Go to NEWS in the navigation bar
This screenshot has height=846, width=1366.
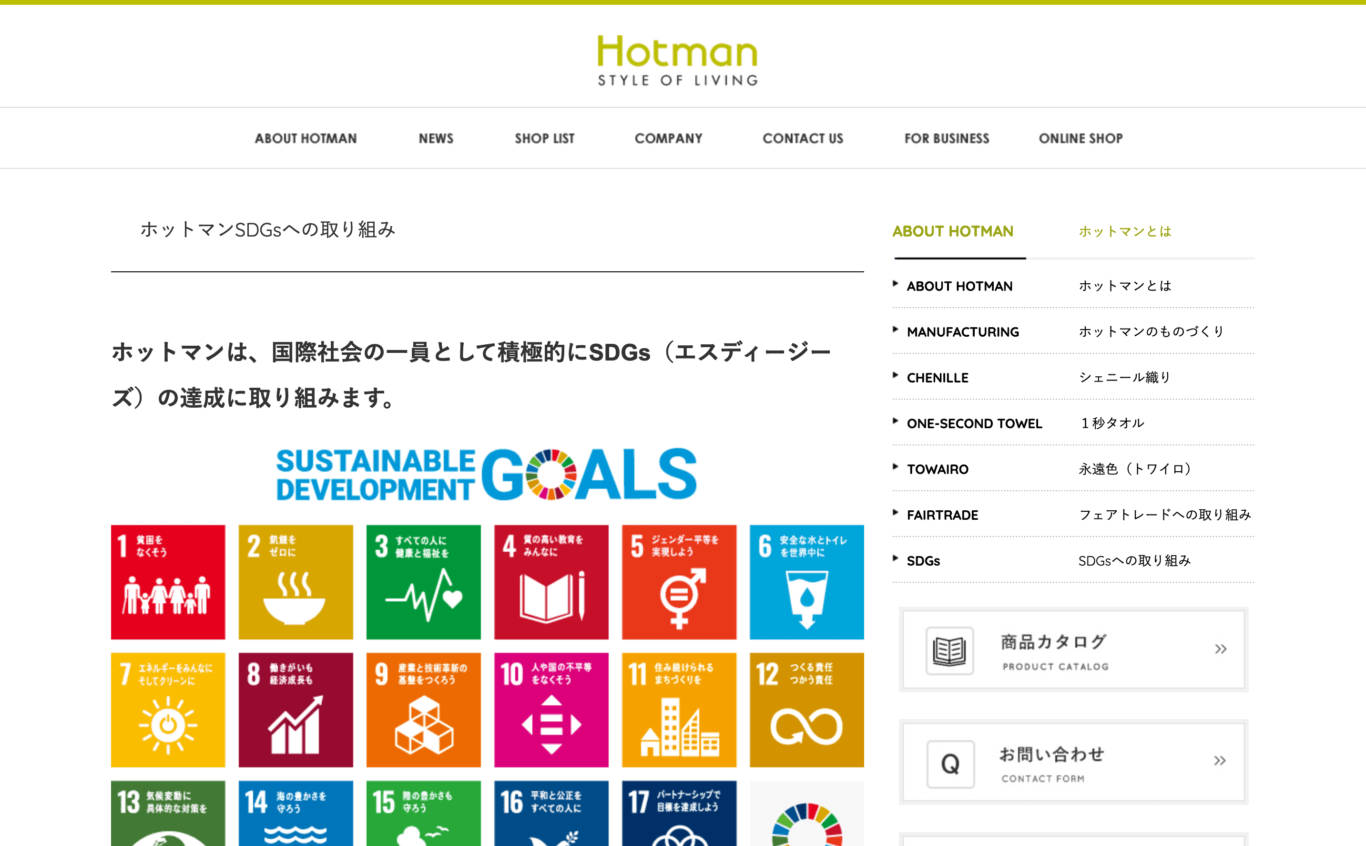(x=436, y=139)
